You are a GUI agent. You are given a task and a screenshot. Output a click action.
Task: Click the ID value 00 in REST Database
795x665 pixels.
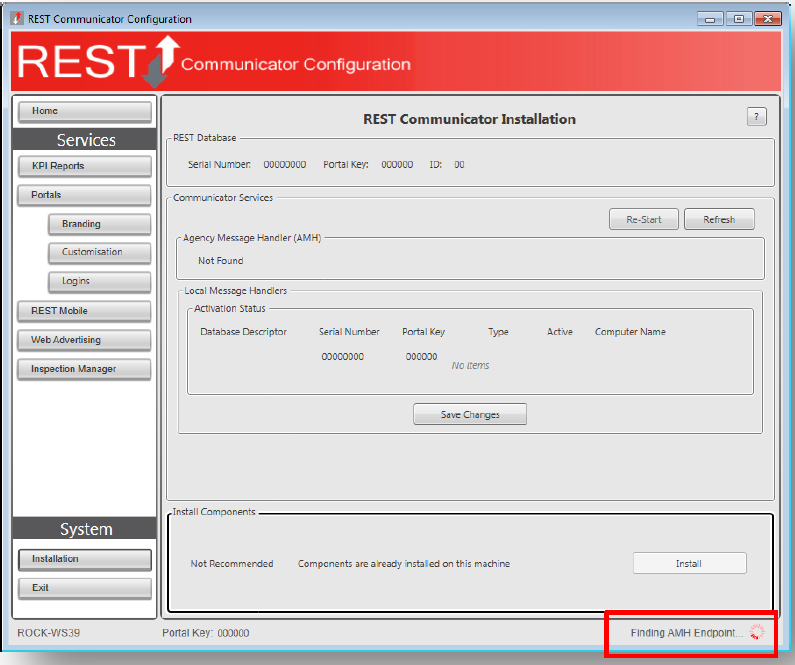point(459,164)
